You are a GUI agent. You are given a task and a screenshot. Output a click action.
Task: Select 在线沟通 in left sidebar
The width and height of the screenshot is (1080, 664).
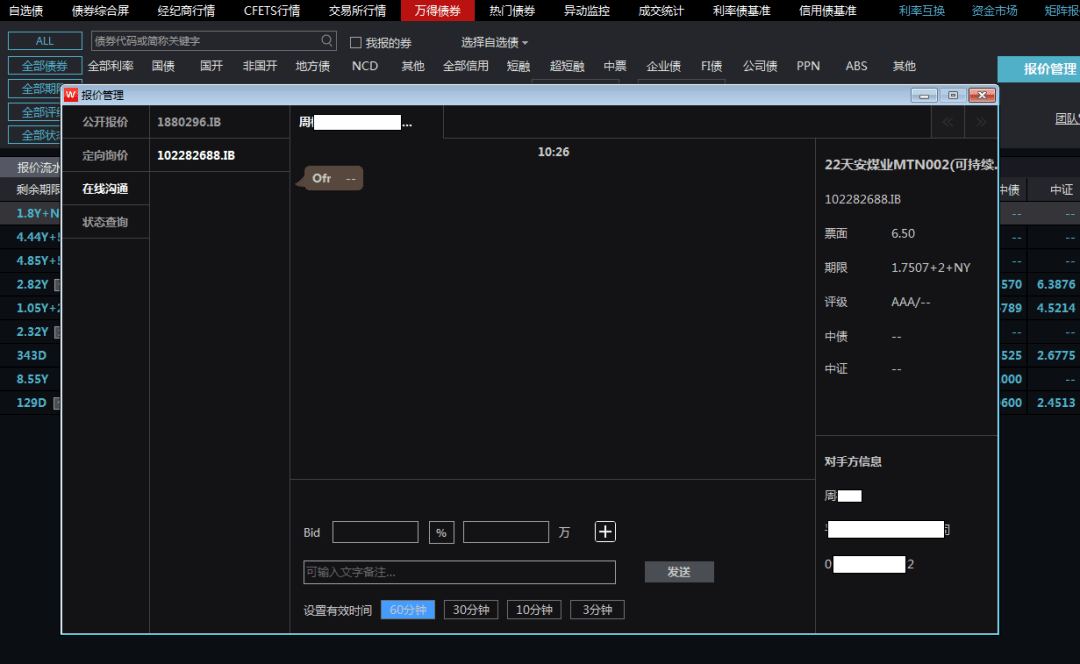pos(105,189)
